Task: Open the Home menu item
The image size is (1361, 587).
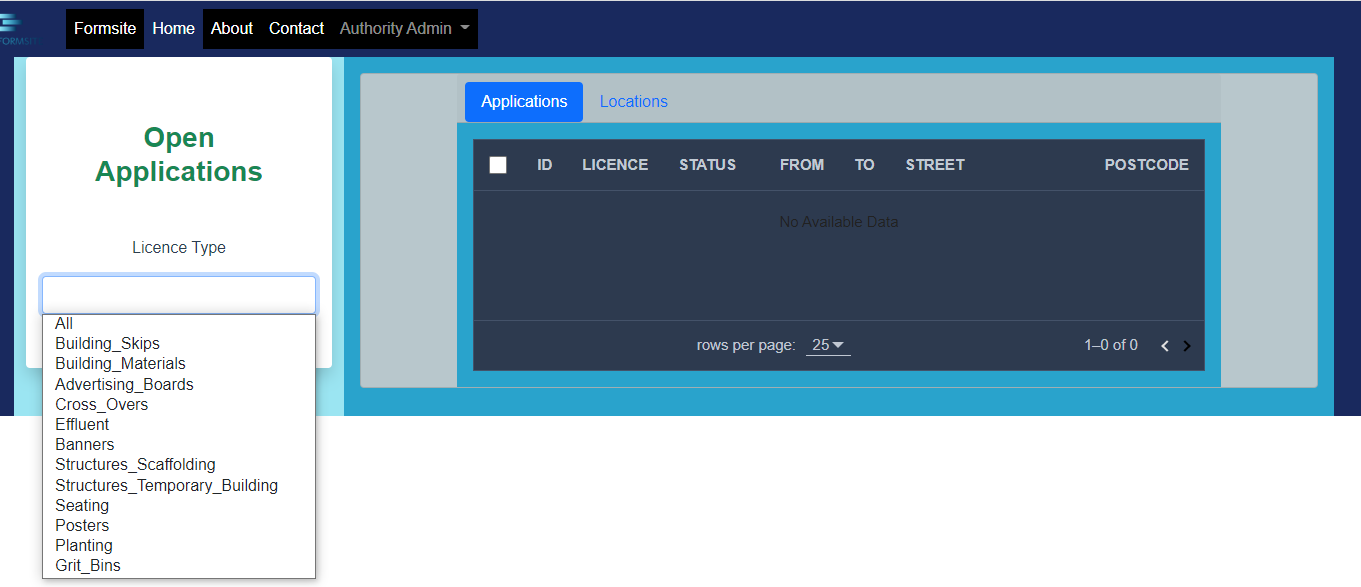Action: coord(173,28)
